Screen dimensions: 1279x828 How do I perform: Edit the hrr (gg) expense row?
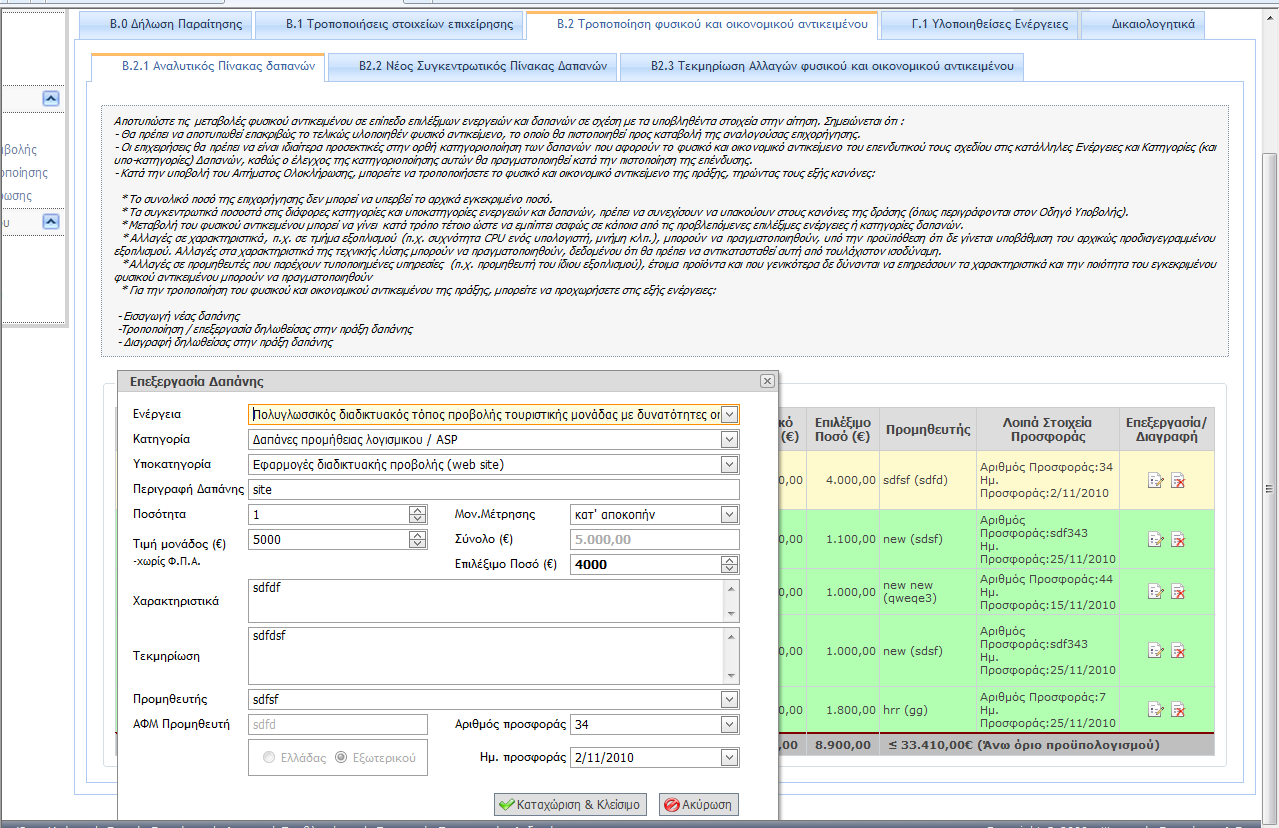(1156, 710)
